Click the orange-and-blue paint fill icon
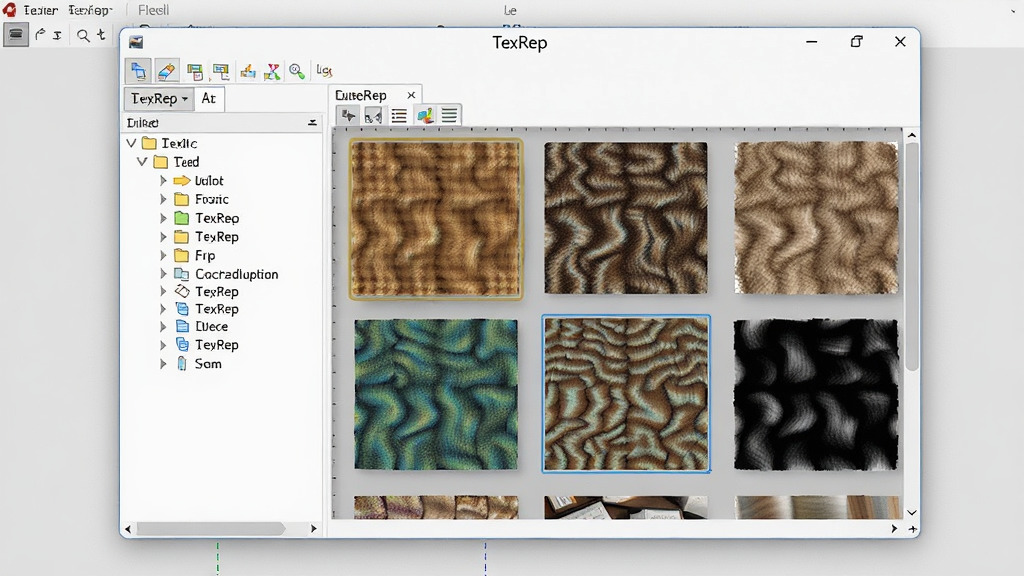 coord(248,71)
